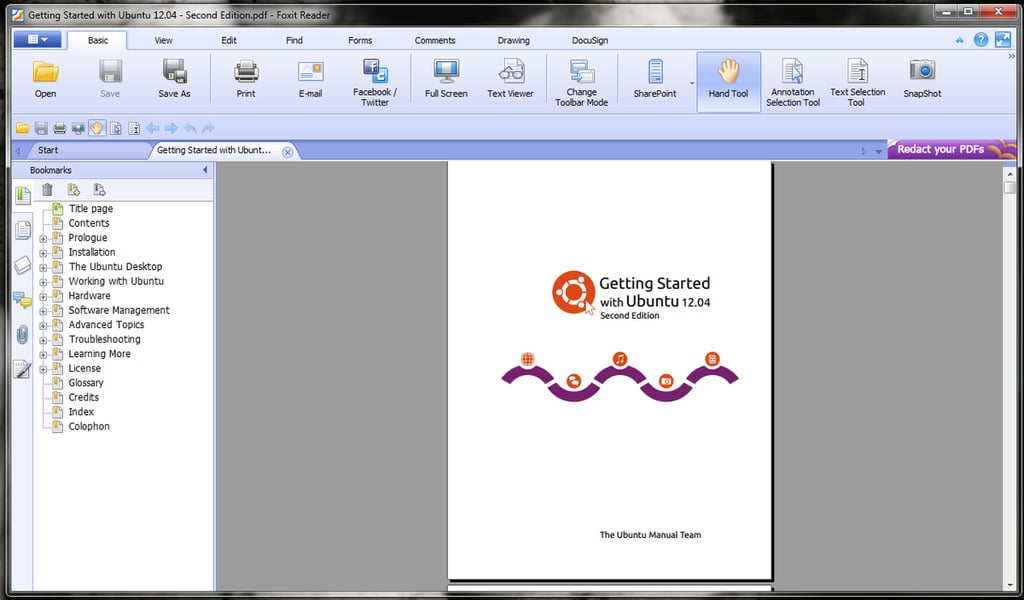This screenshot has height=600, width=1024.
Task: Select the Hand Tool in the ribbon
Action: (x=728, y=82)
